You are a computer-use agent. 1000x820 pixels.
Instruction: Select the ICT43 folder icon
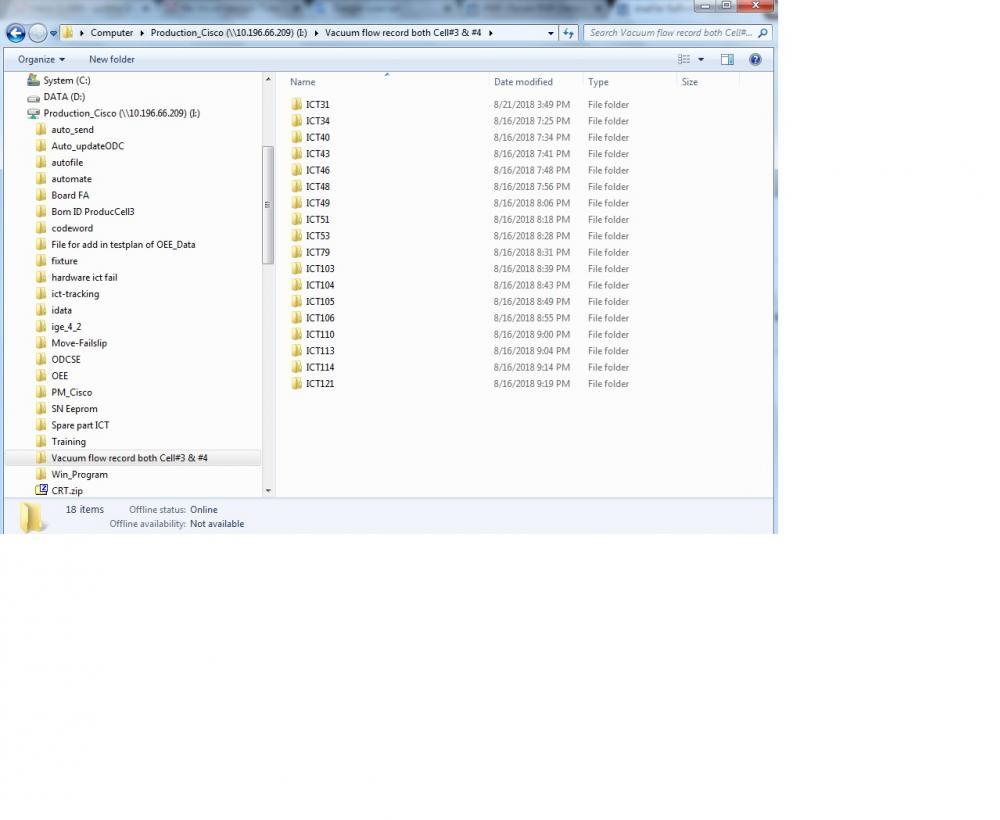(297, 154)
